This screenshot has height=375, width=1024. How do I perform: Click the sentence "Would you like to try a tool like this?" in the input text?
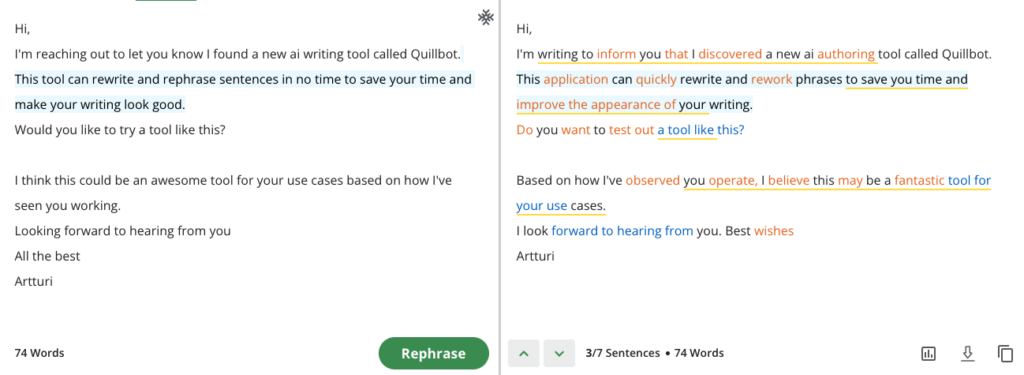[x=120, y=130]
